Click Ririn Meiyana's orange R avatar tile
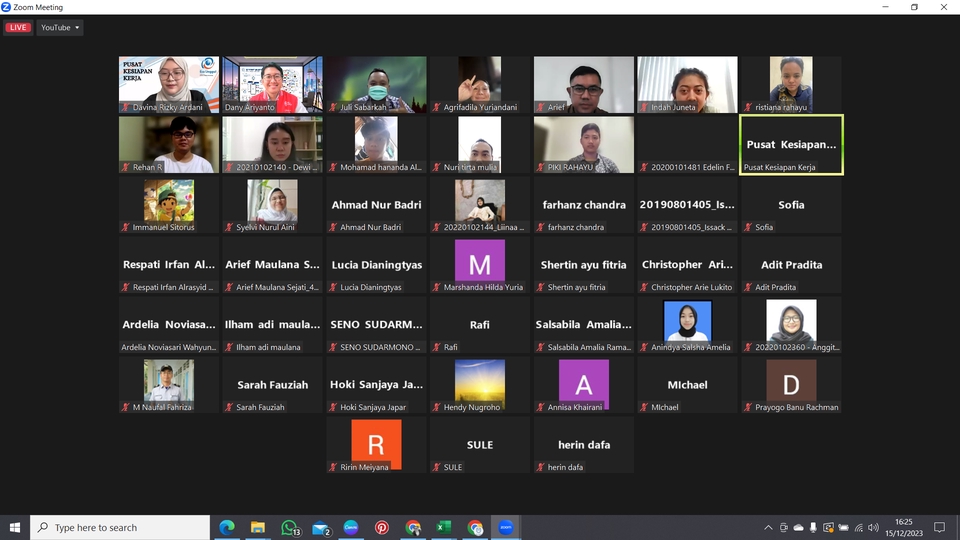This screenshot has width=960, height=540. 376,444
